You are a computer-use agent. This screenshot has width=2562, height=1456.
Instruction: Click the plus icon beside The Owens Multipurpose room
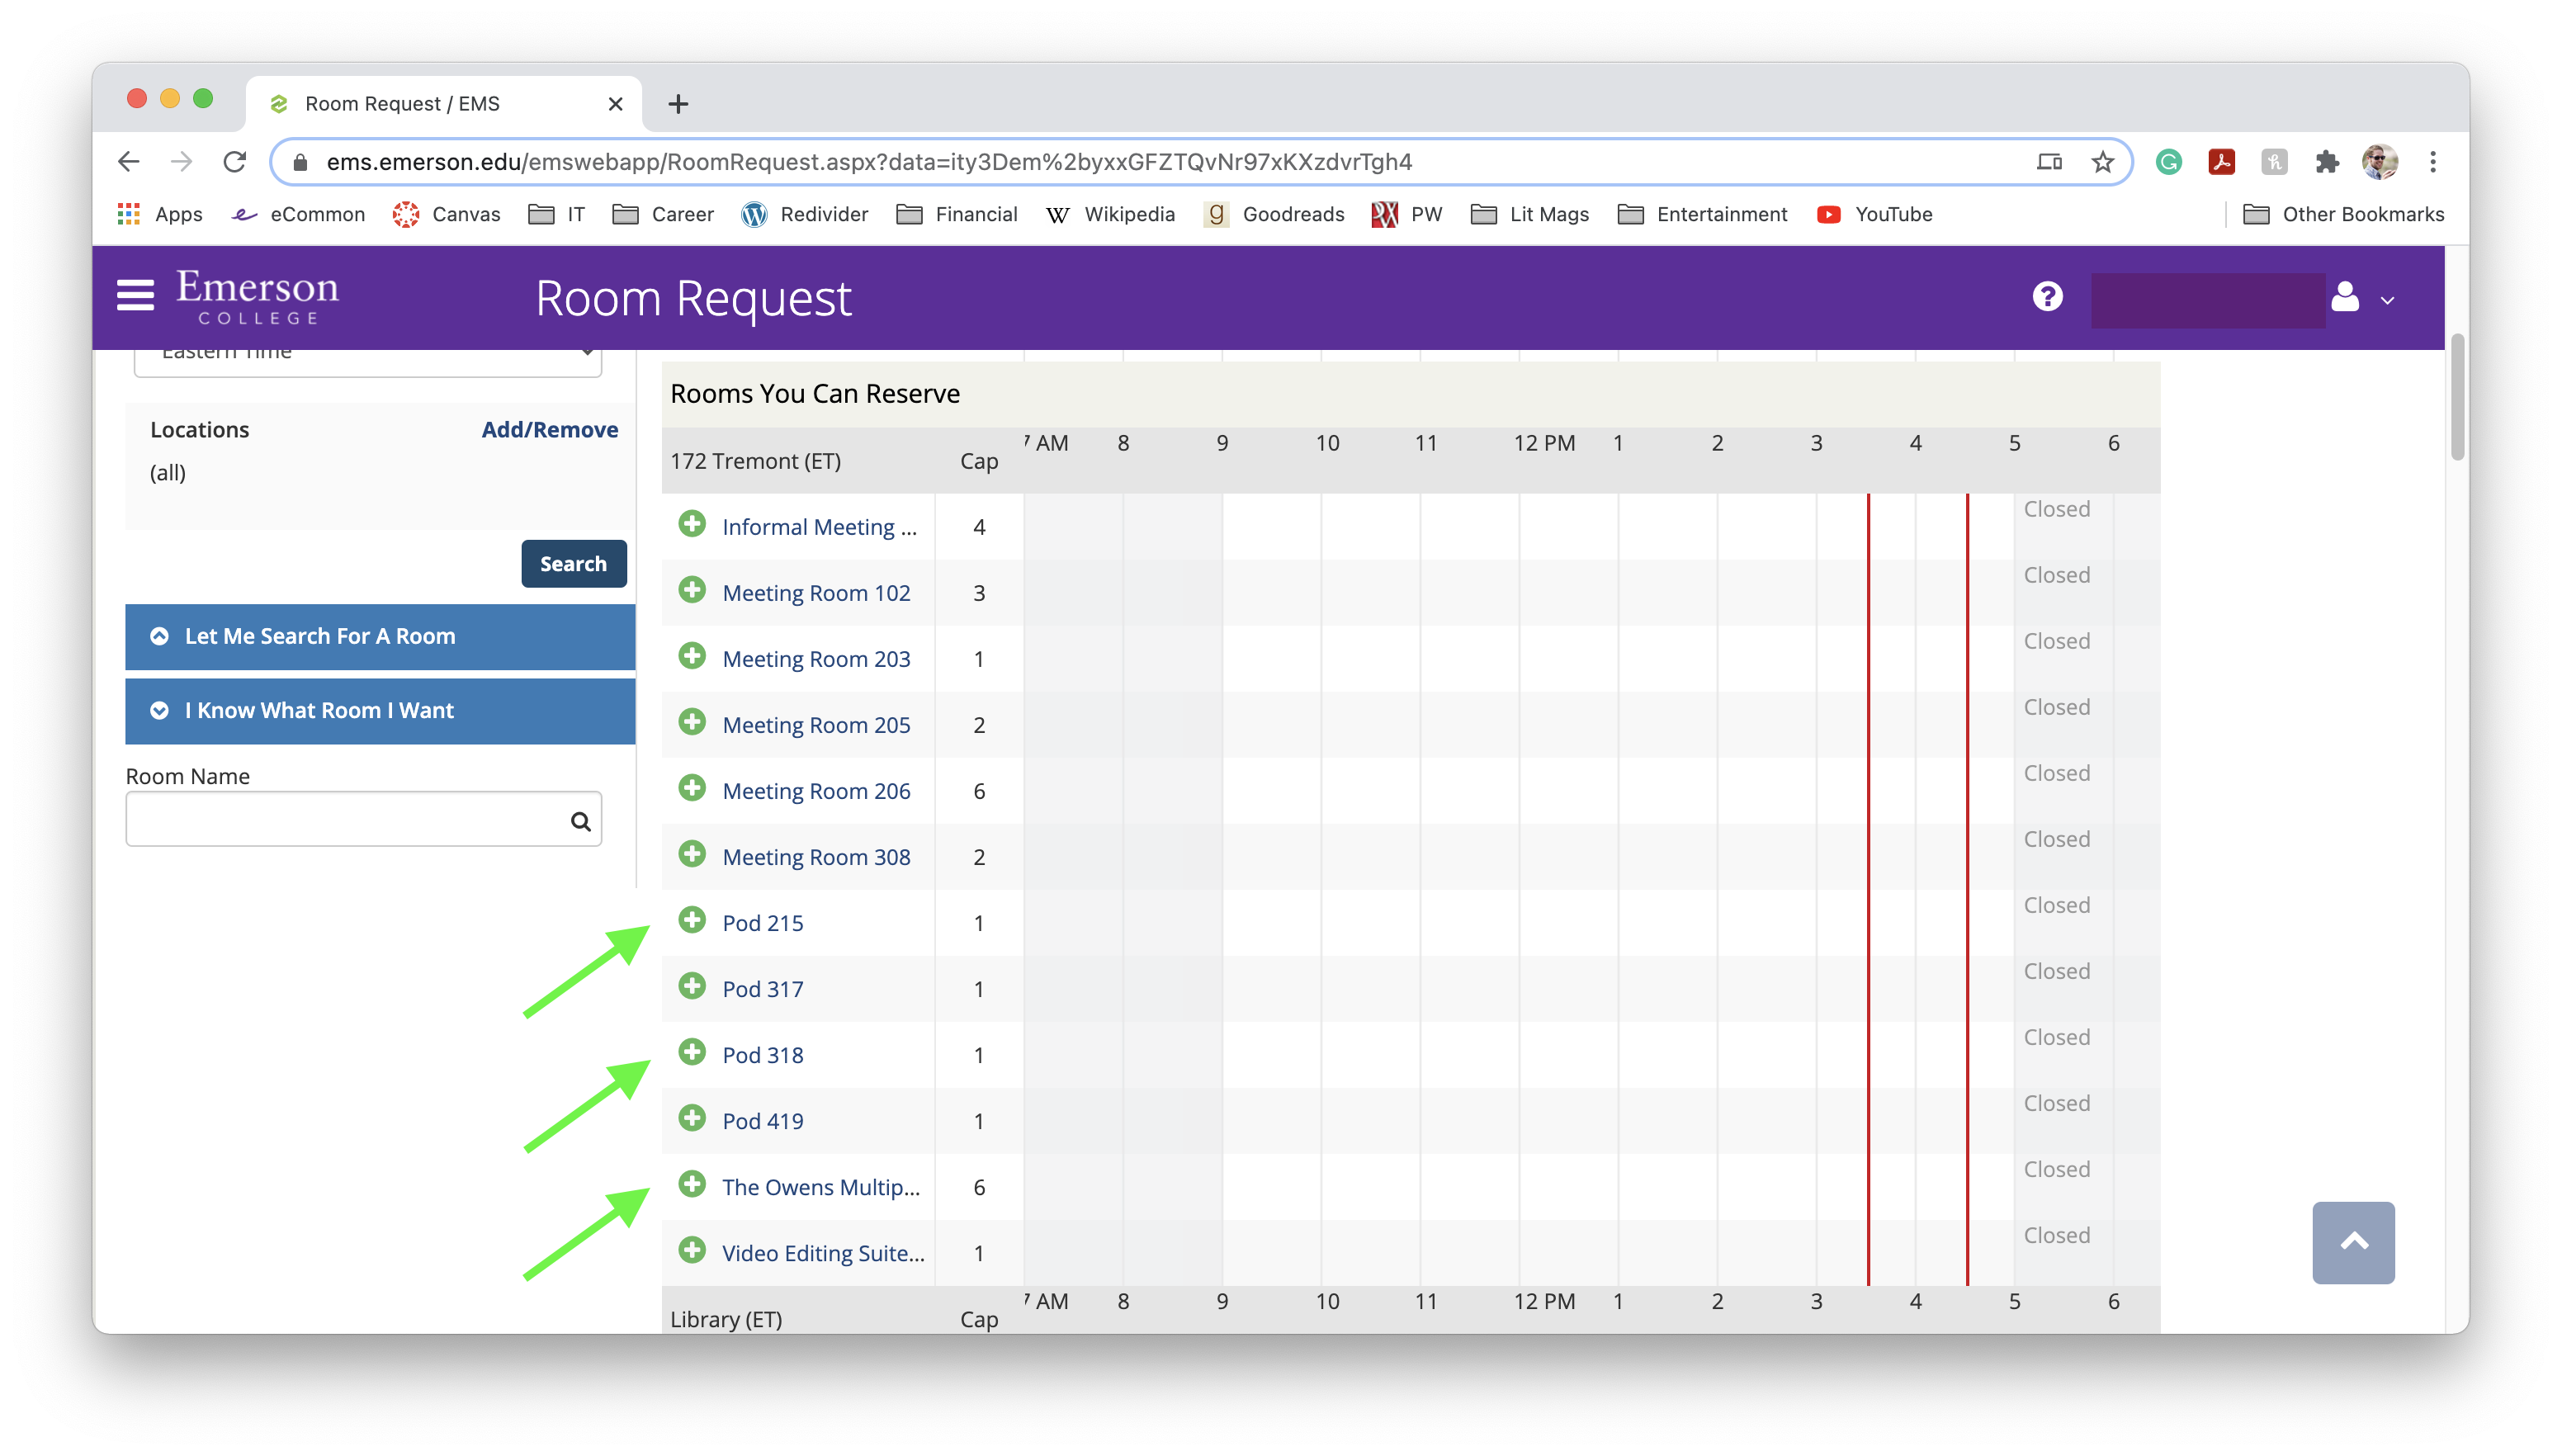(x=693, y=1185)
